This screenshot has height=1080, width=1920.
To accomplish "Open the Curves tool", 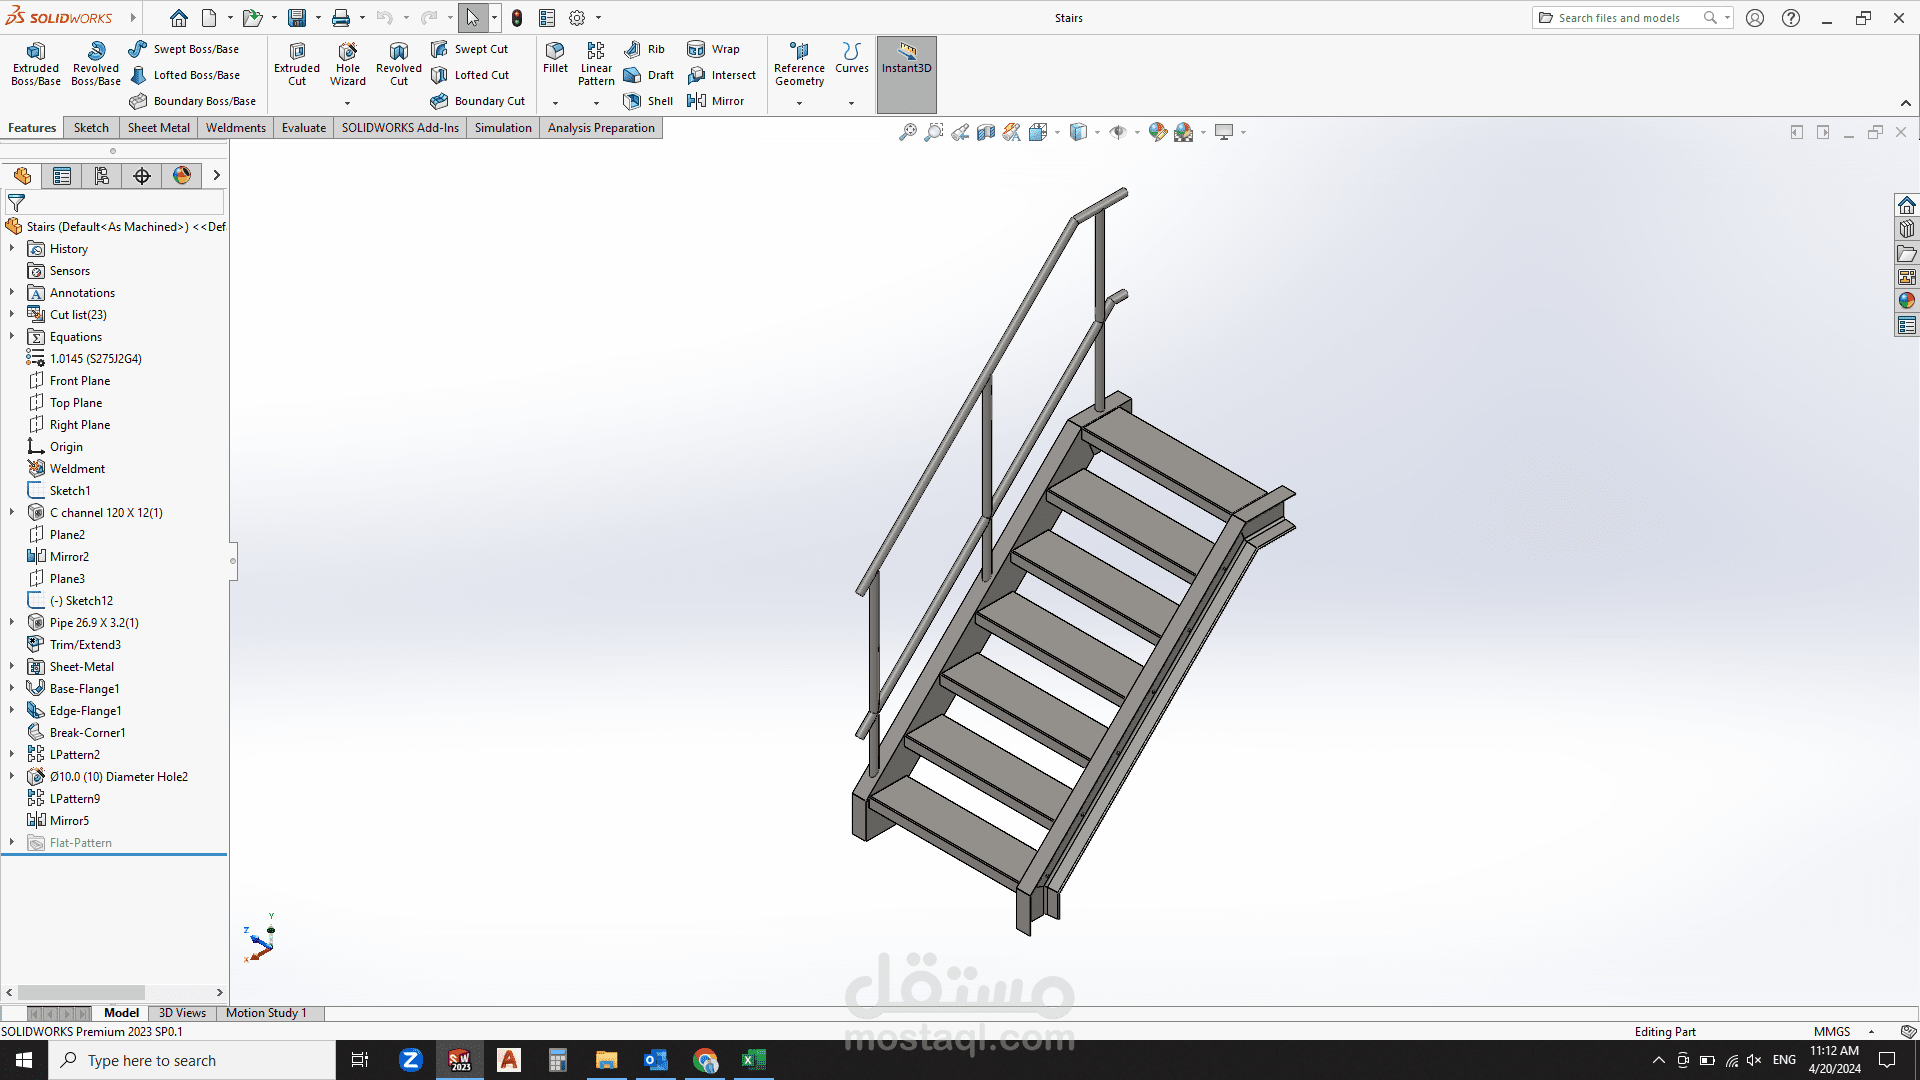I will [852, 58].
